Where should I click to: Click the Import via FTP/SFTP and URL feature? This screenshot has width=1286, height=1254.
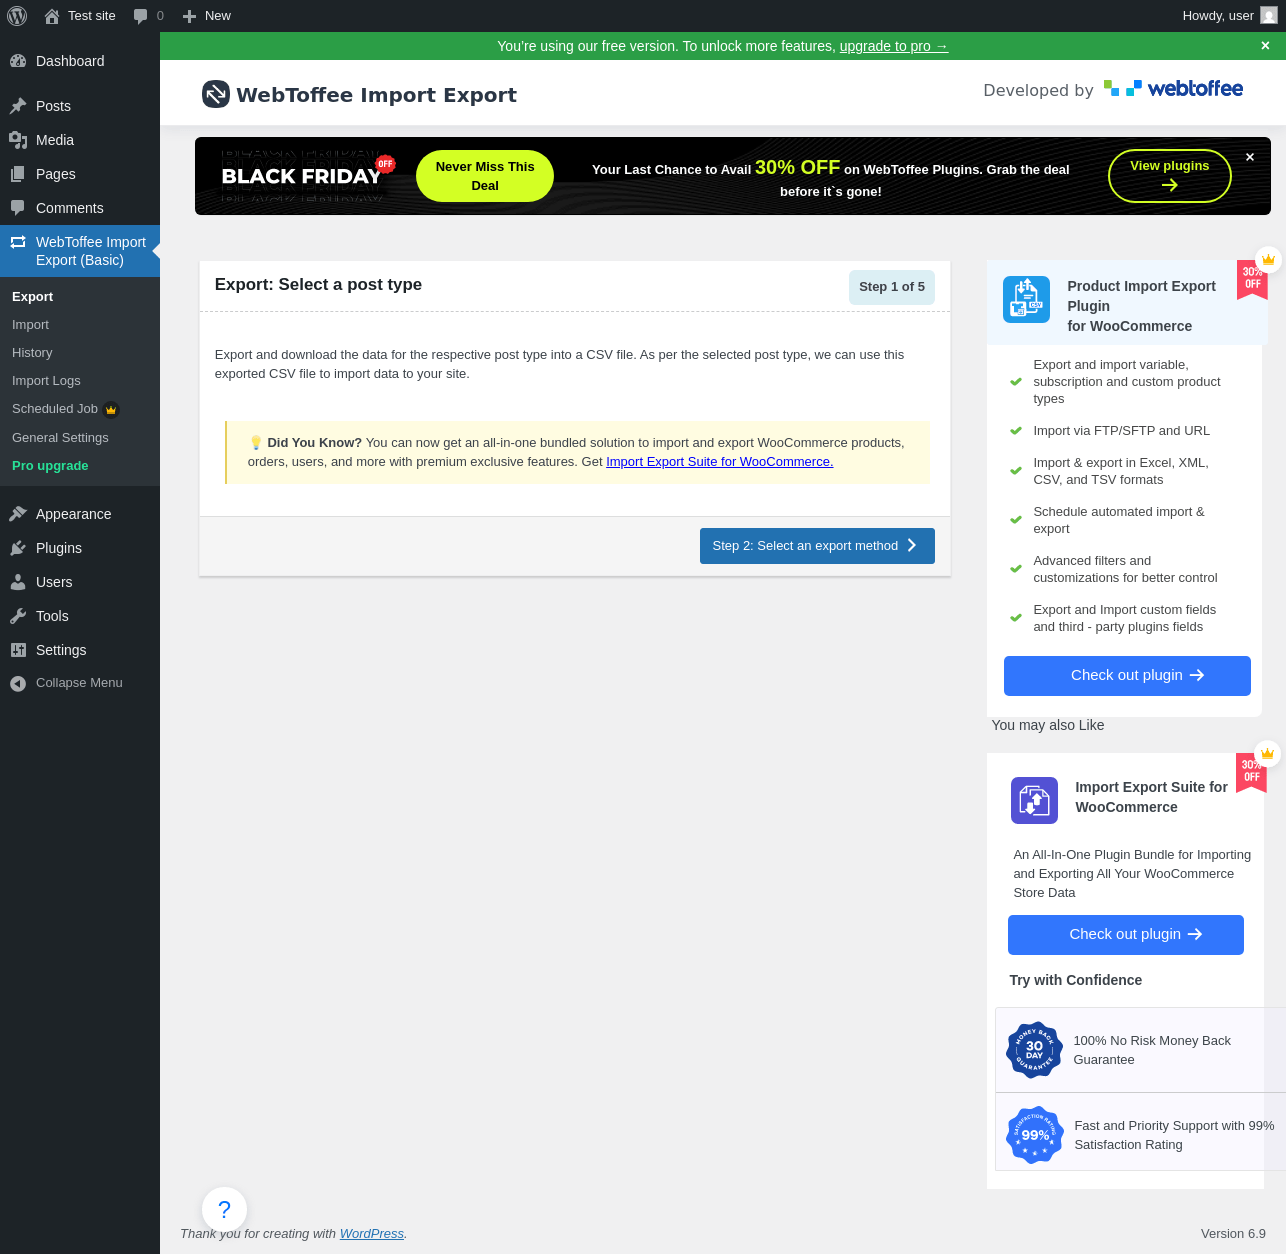[x=1122, y=431]
